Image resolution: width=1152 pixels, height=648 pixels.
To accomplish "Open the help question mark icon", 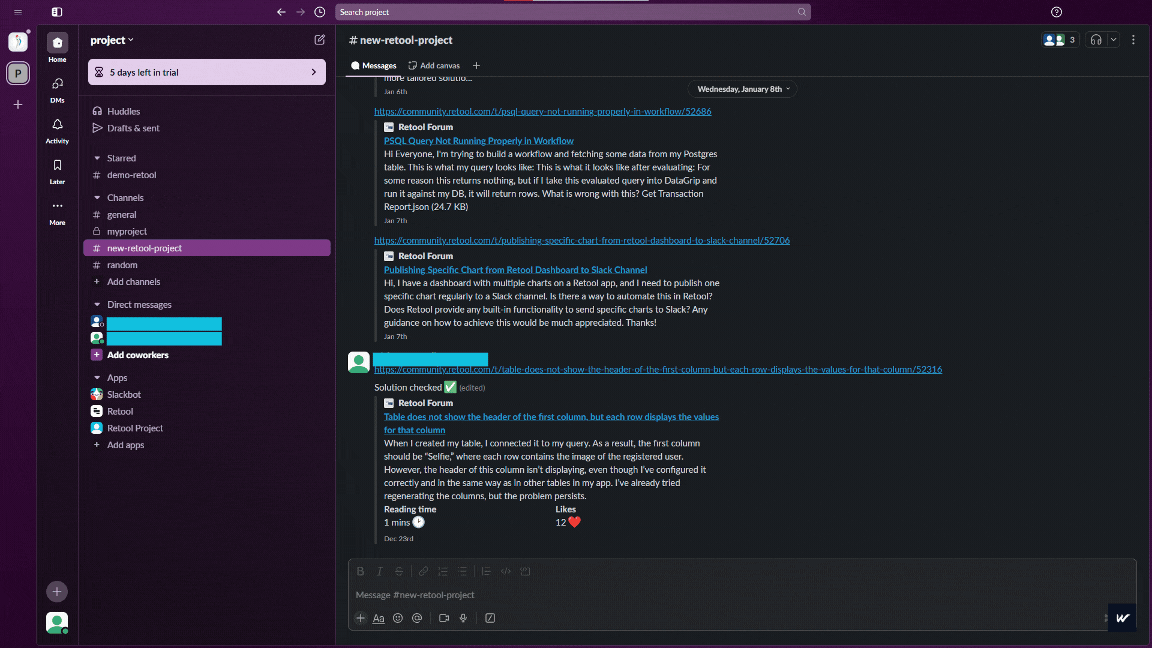I will click(x=1056, y=12).
